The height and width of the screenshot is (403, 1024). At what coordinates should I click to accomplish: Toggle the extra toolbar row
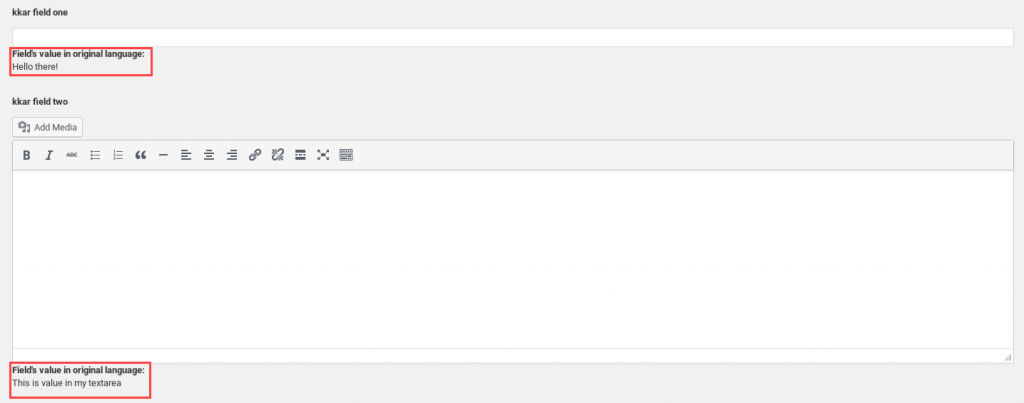point(346,155)
